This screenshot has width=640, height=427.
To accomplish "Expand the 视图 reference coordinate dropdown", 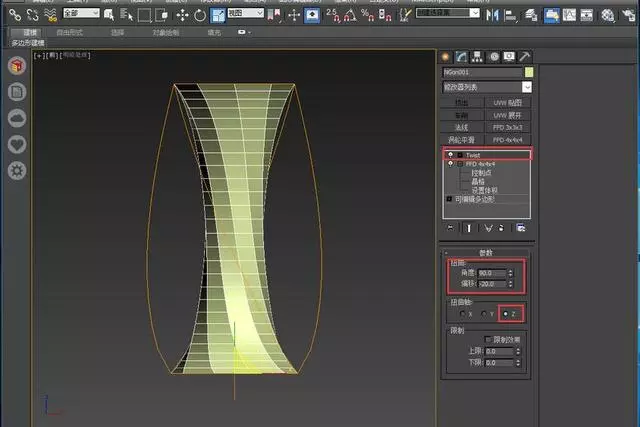I will tap(243, 14).
